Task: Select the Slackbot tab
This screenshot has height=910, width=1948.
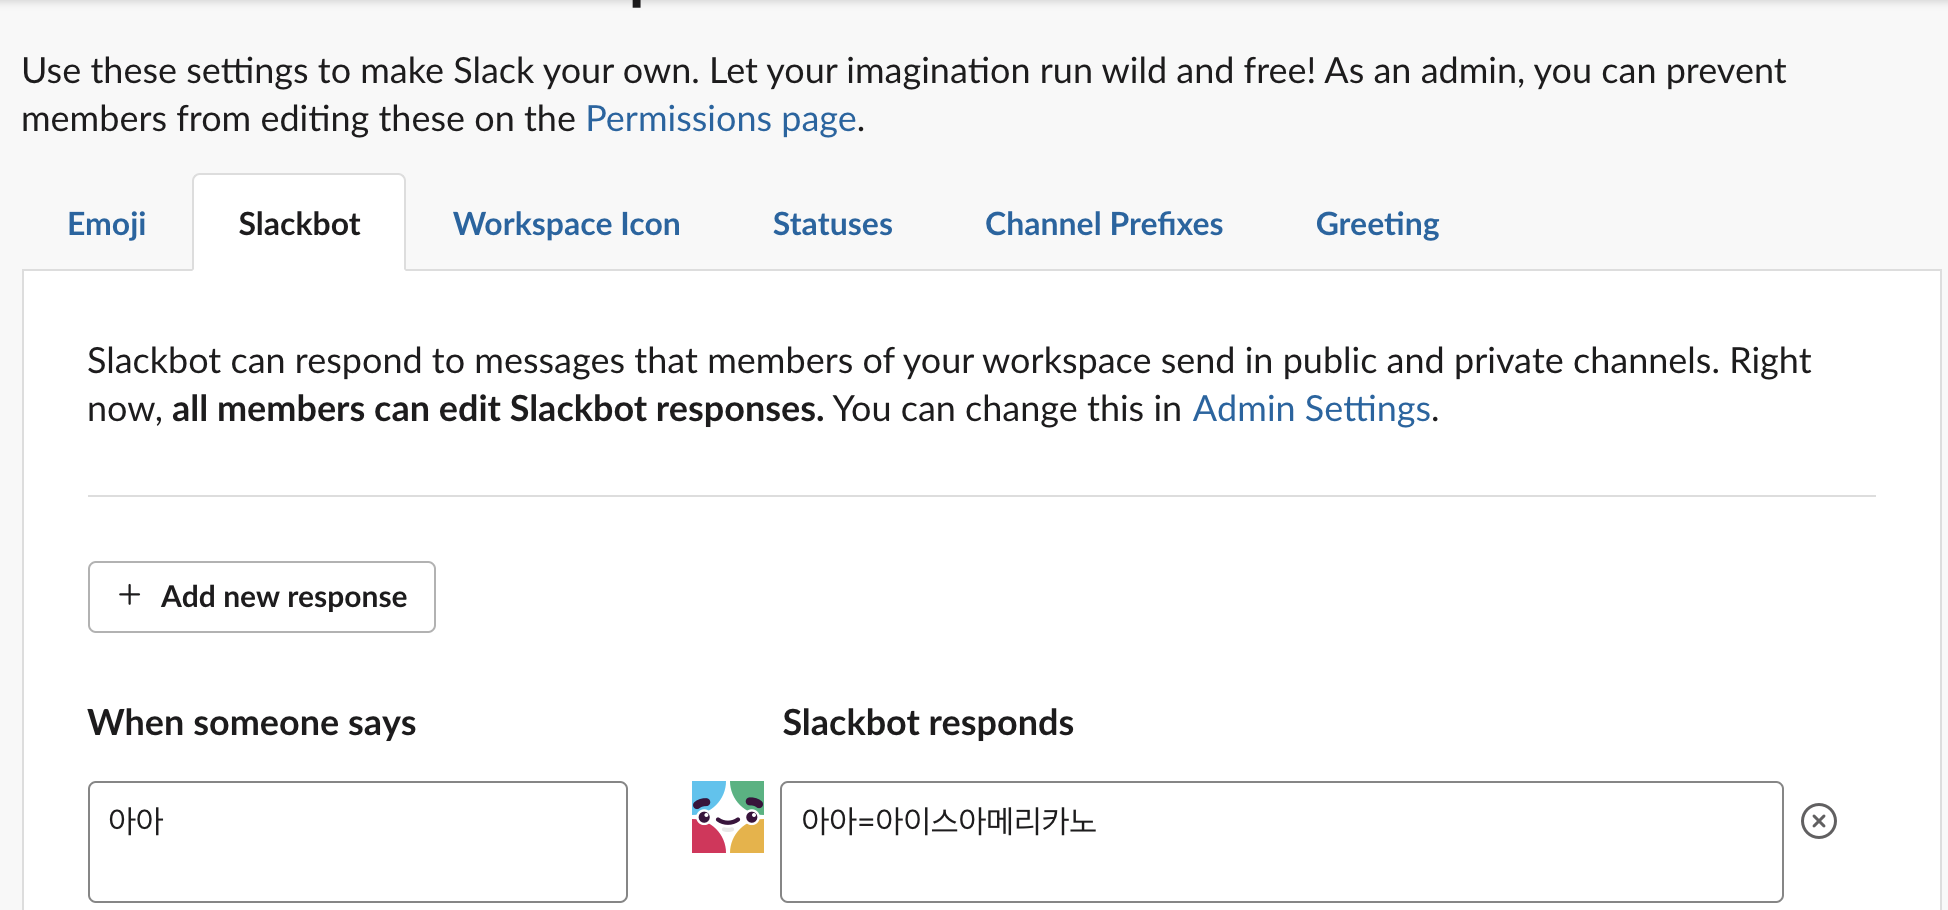Action: [299, 224]
